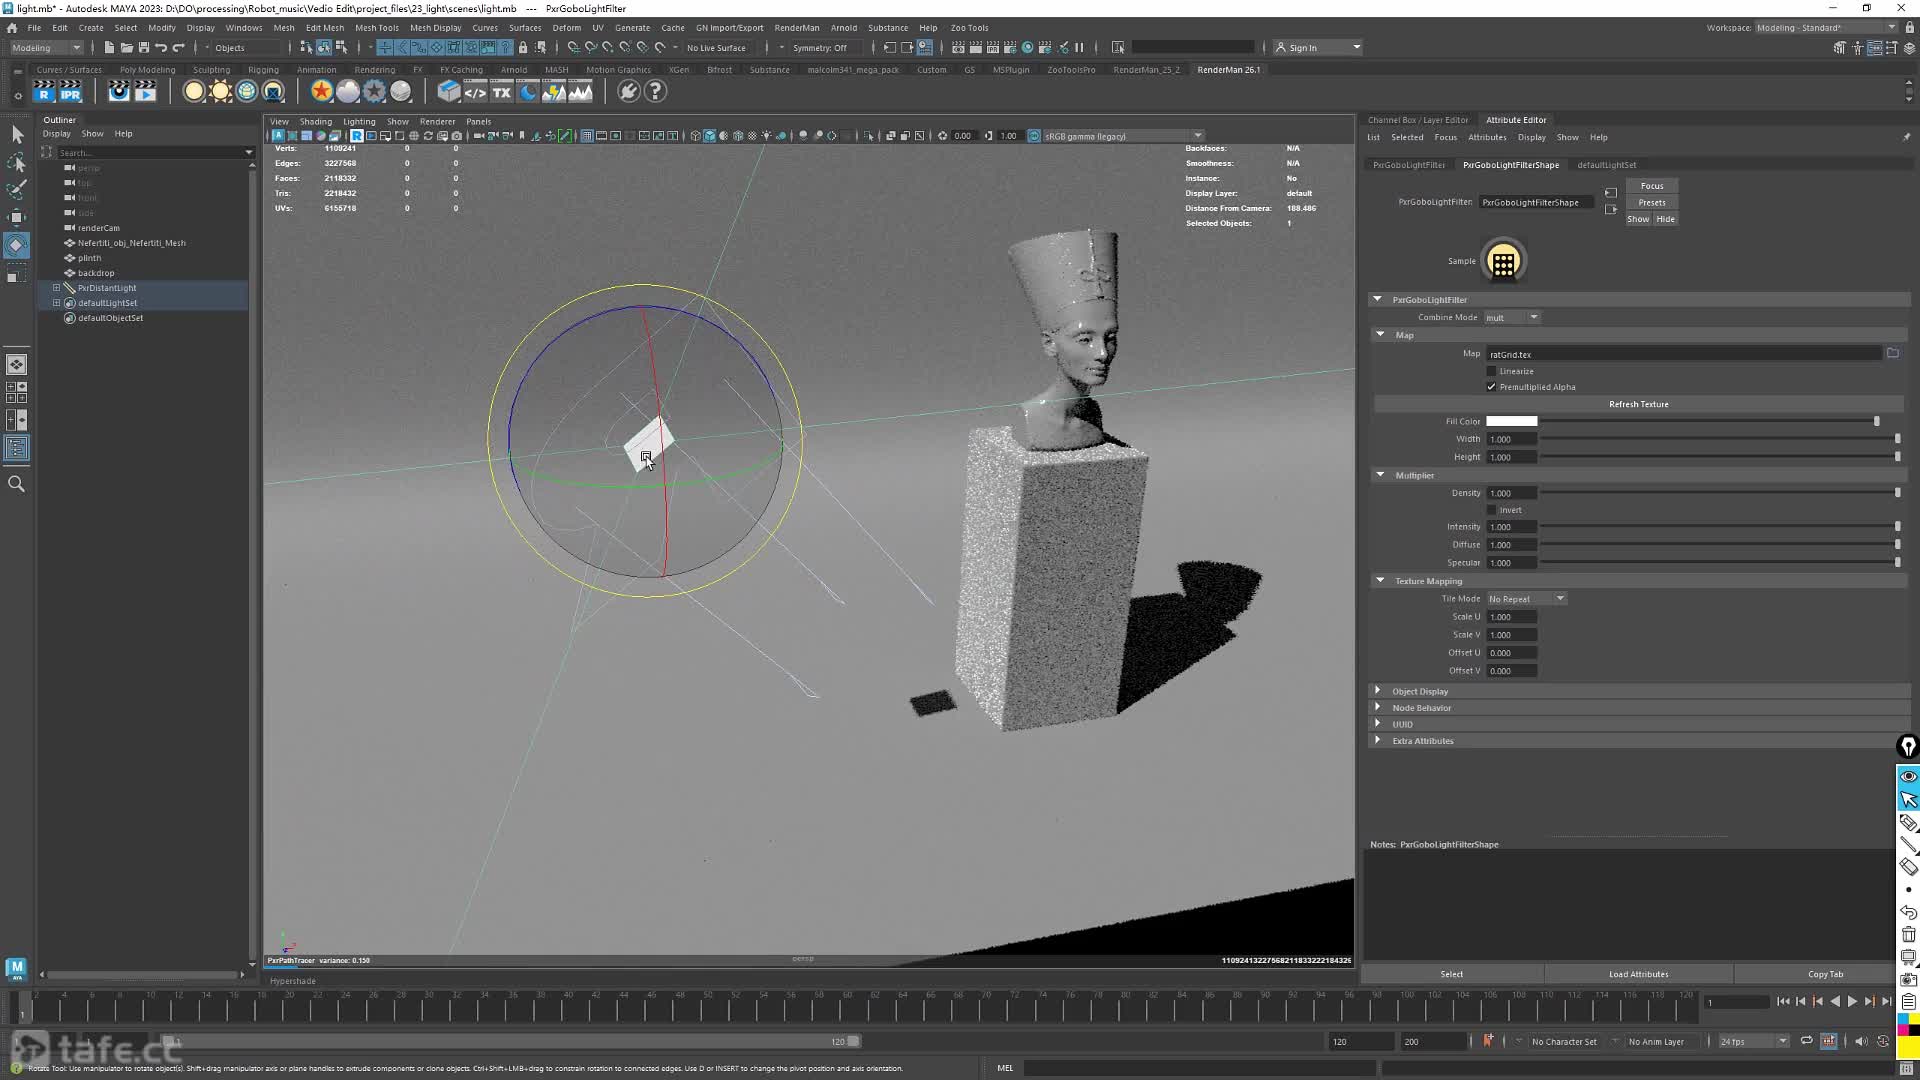Select Nefertiti_obj_Nefertiti_Mesh in Outliner

[x=131, y=243]
